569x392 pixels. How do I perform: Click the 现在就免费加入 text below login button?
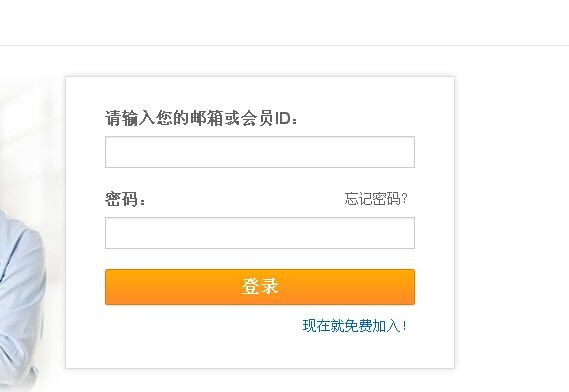tap(352, 326)
